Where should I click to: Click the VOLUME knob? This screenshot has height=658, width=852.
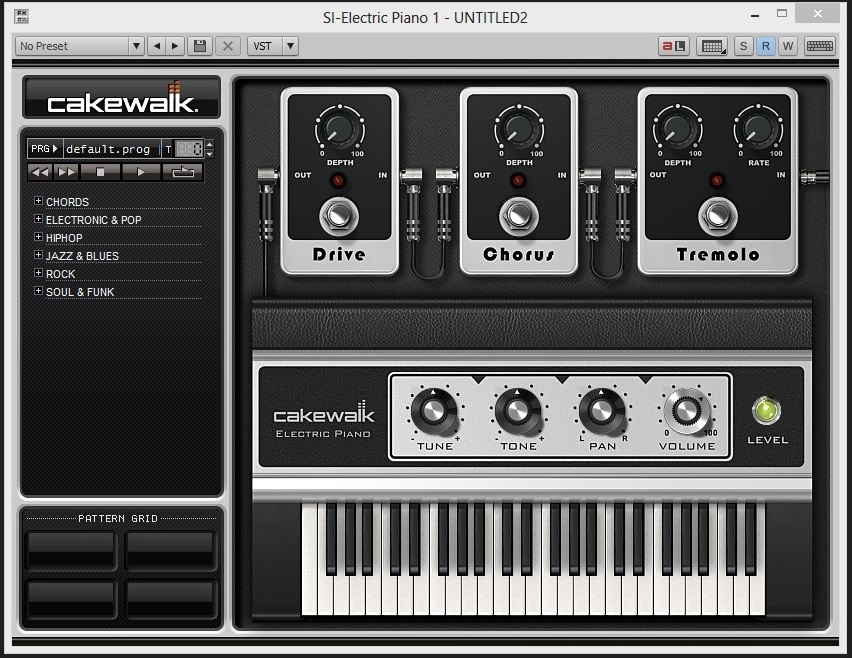click(x=687, y=411)
